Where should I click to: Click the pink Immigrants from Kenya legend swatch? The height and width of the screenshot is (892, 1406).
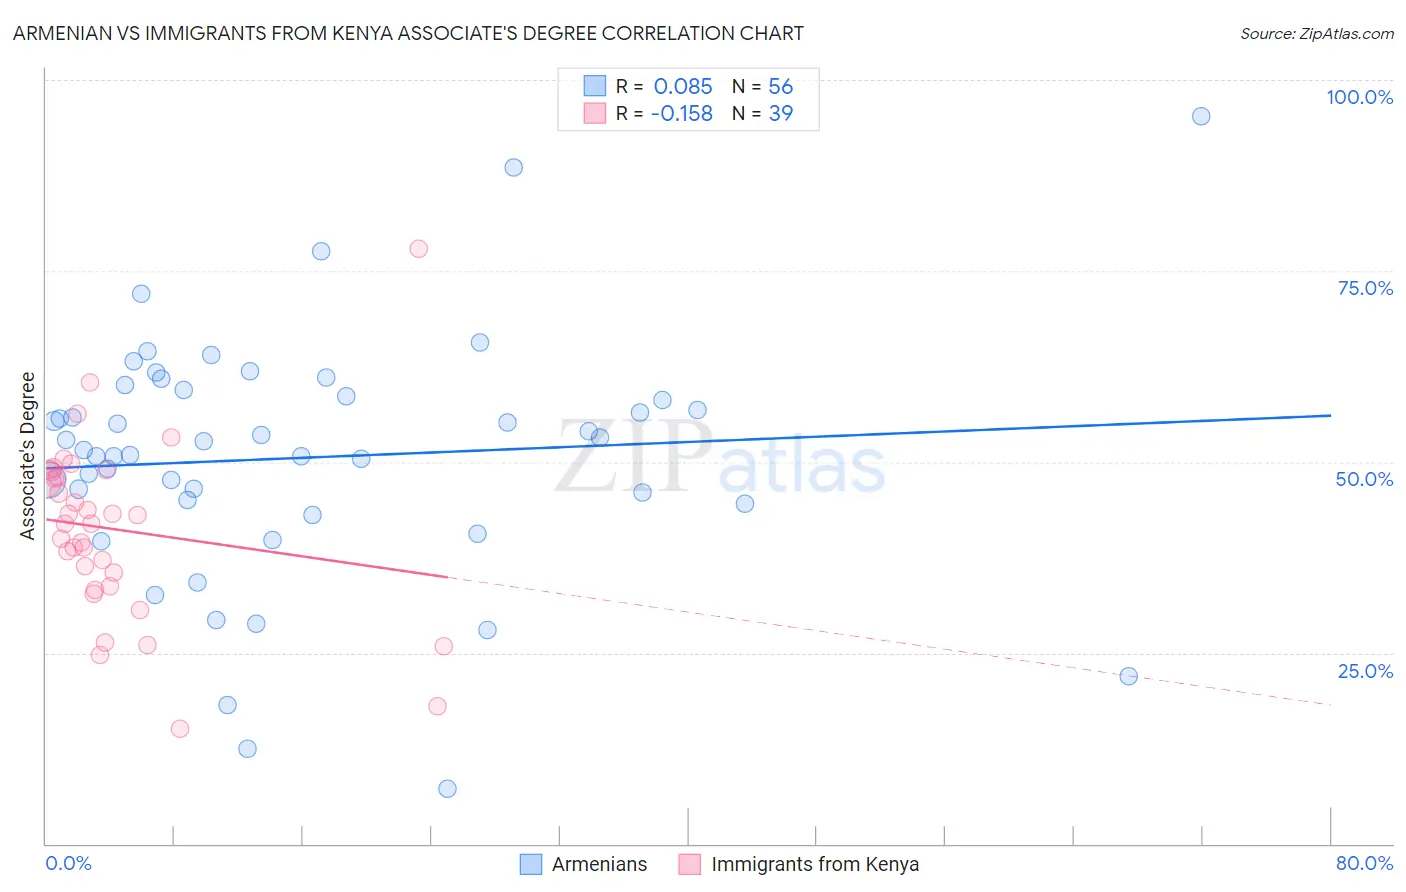pyautogui.click(x=690, y=864)
